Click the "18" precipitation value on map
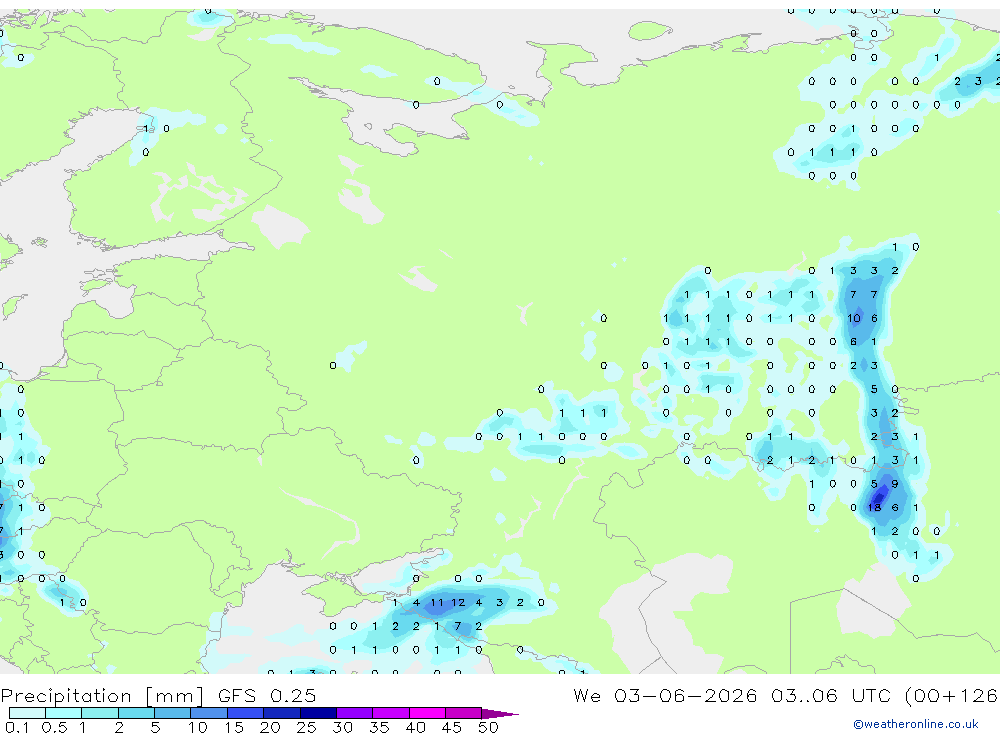The image size is (1000, 733). (874, 507)
